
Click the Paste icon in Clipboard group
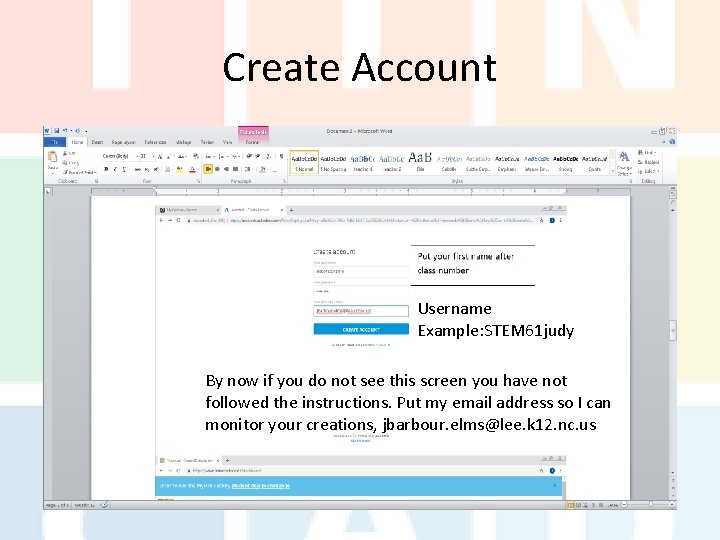tap(52, 159)
